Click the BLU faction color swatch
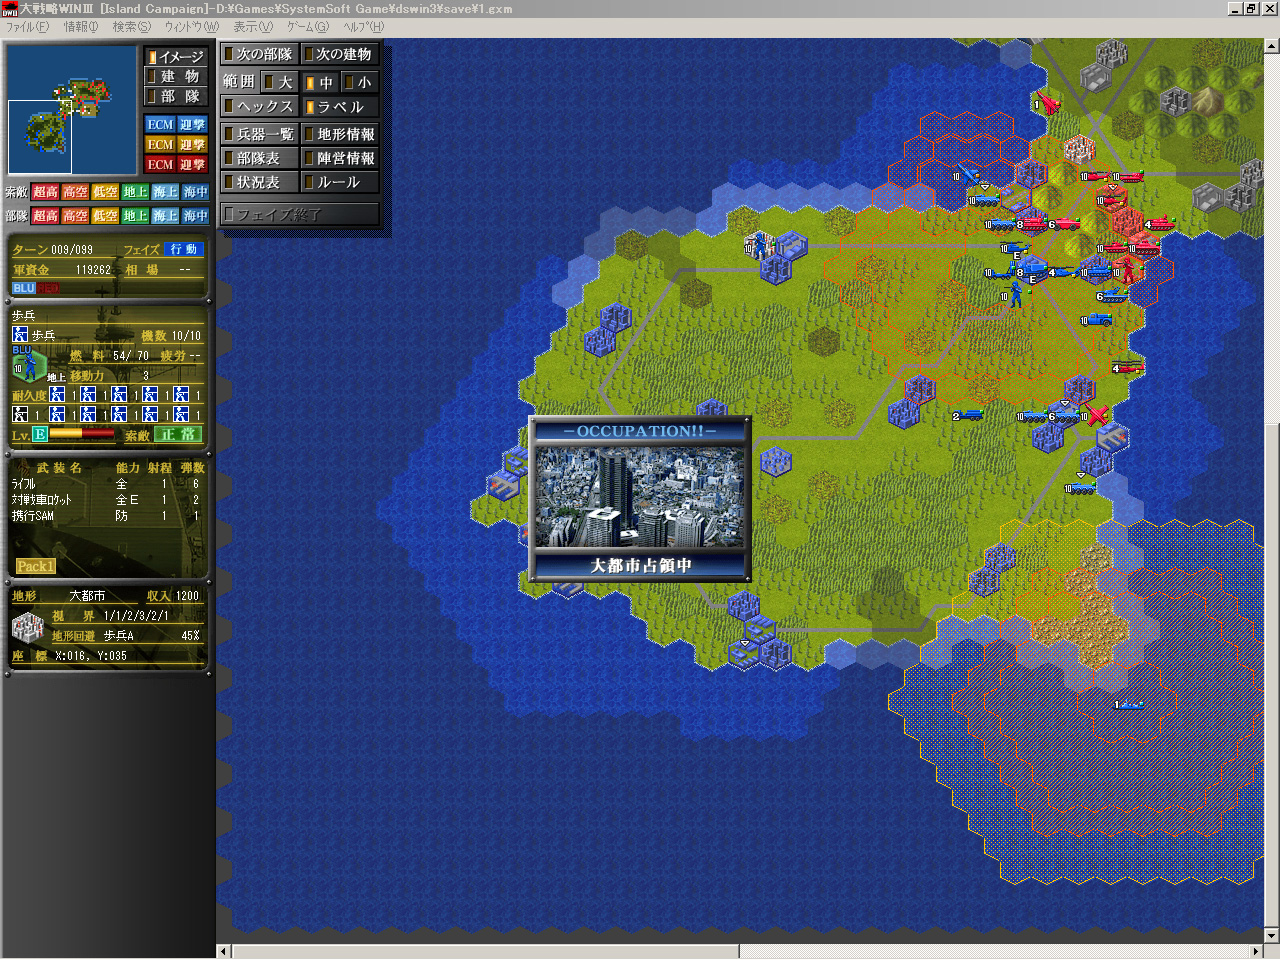Viewport: 1280px width, 960px height. pyautogui.click(x=23, y=288)
